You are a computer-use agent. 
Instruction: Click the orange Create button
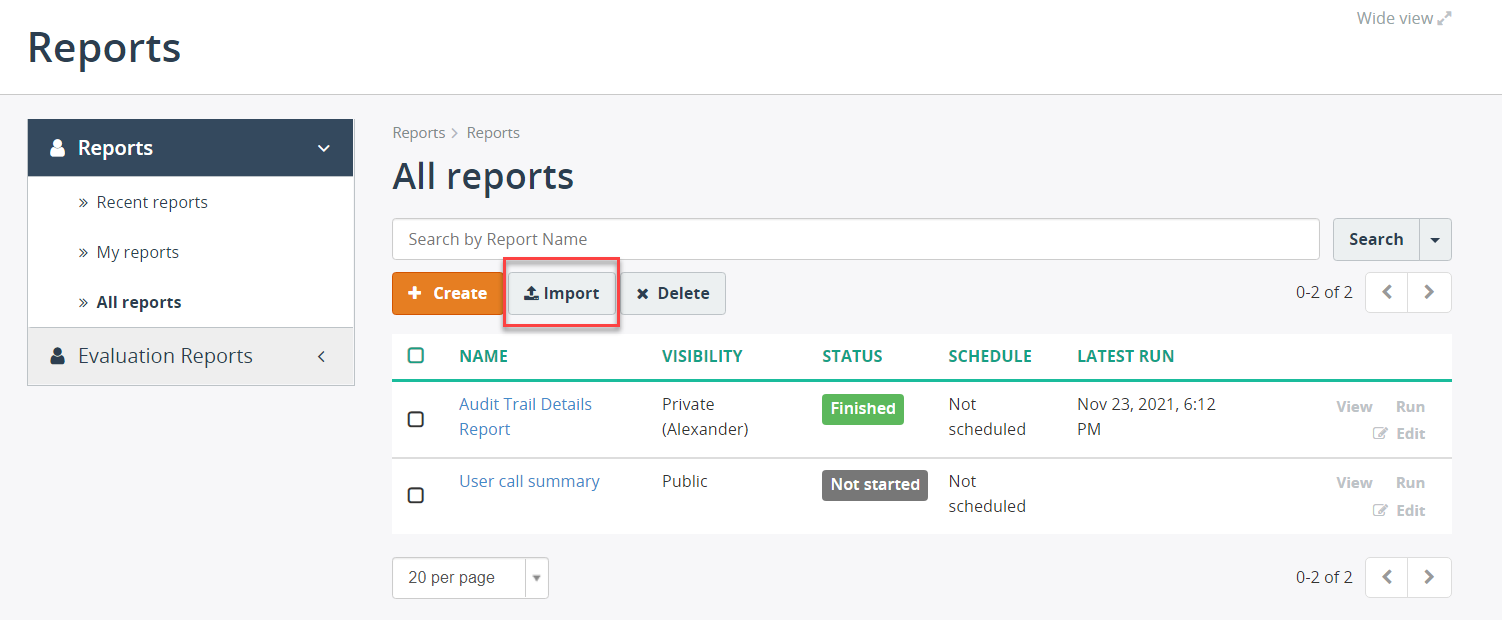pyautogui.click(x=447, y=293)
